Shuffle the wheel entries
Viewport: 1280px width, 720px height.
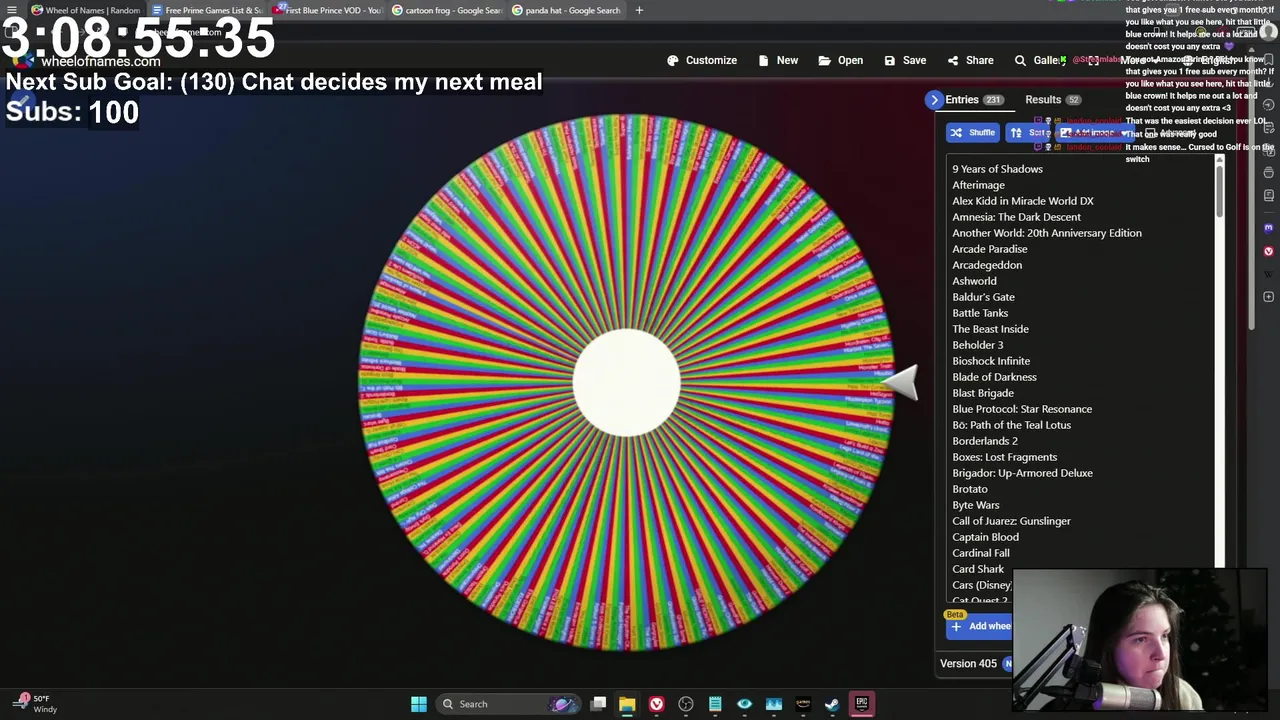click(972, 133)
